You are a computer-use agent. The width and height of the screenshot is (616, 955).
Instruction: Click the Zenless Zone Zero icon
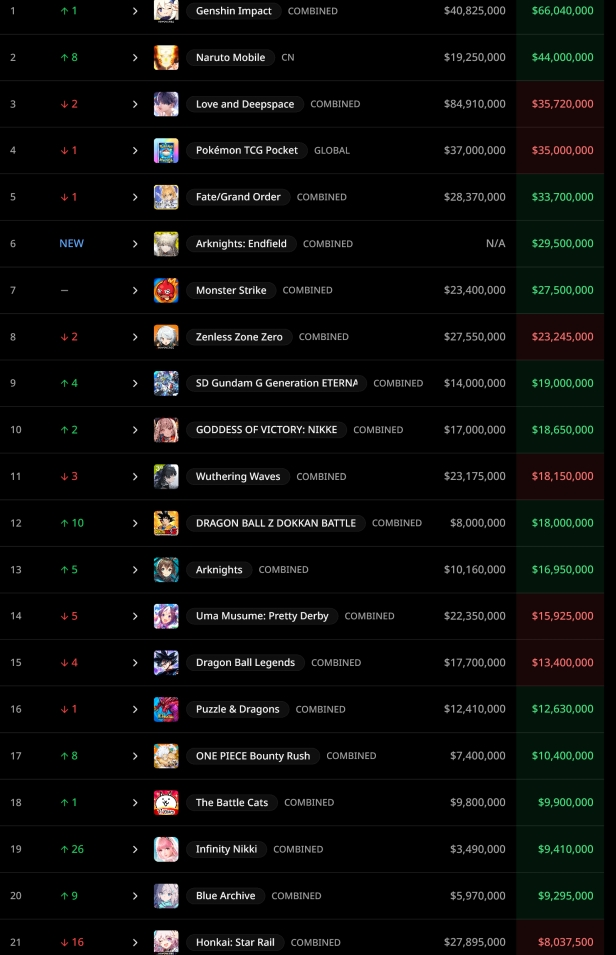pyautogui.click(x=166, y=337)
